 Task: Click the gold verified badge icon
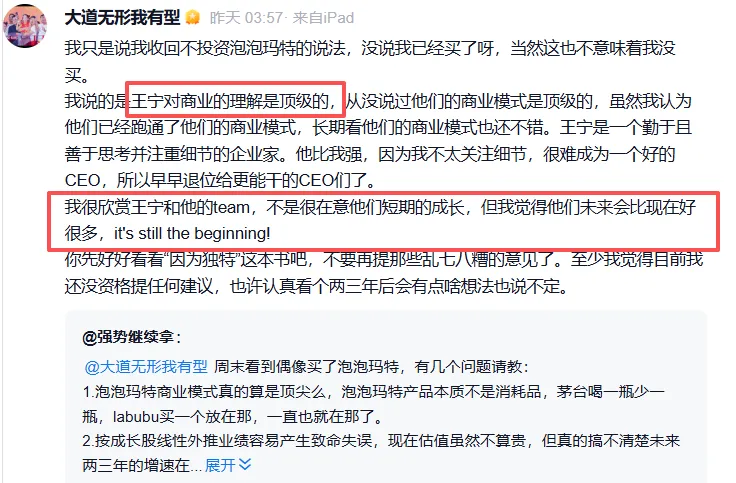click(193, 18)
